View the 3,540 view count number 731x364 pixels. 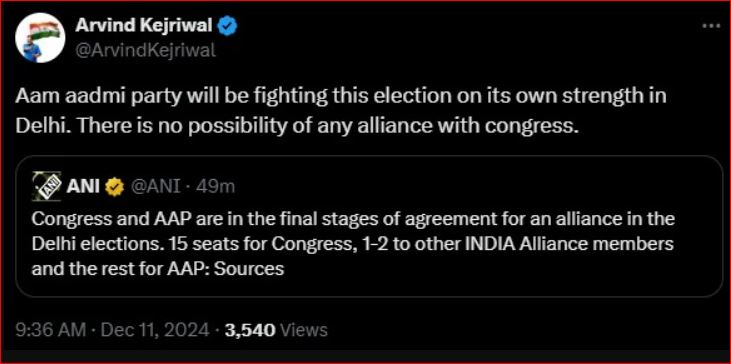pos(248,330)
